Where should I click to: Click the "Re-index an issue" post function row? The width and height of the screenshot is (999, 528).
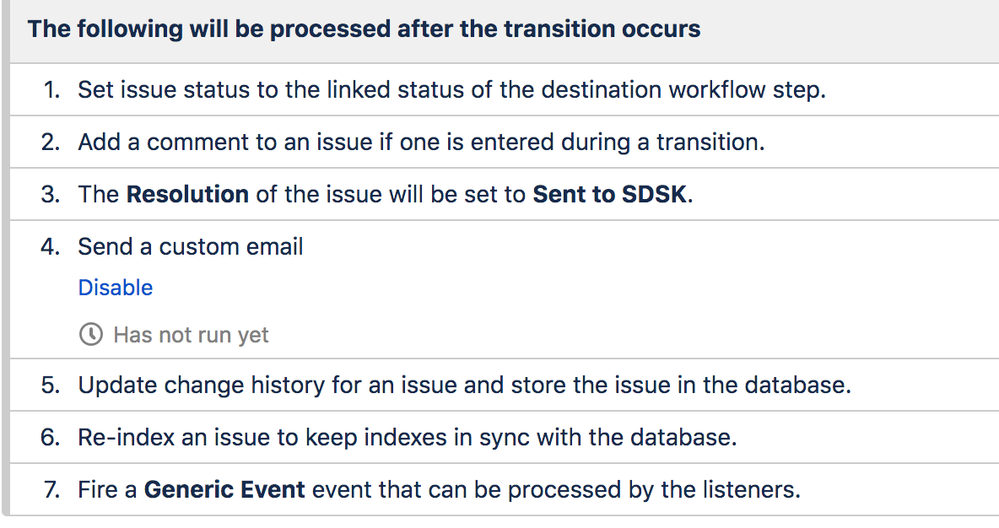pyautogui.click(x=505, y=438)
